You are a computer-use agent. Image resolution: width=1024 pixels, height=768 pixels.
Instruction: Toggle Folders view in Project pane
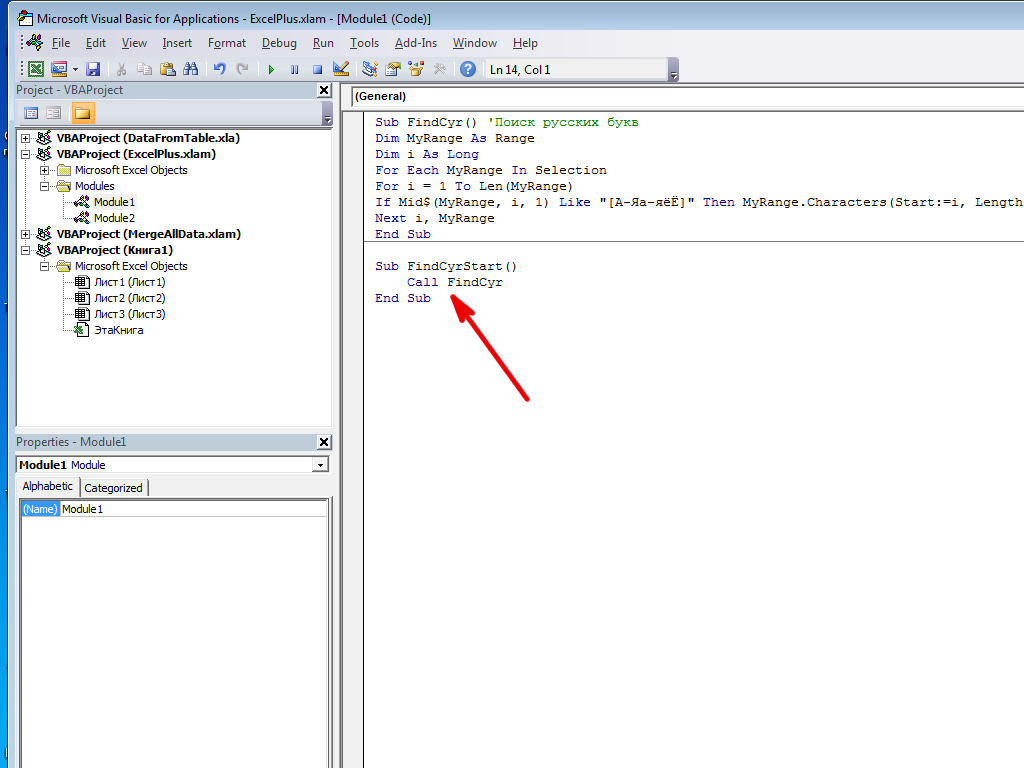[82, 113]
